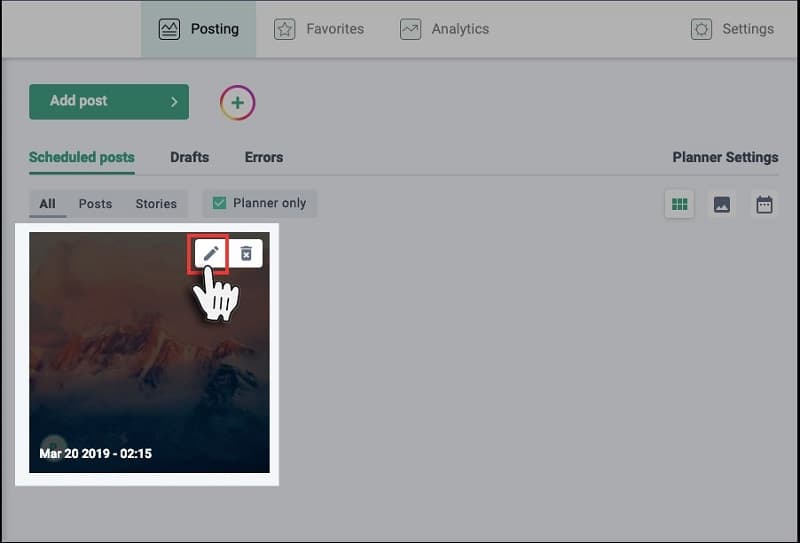
Task: Open Planner Settings
Action: tap(725, 157)
